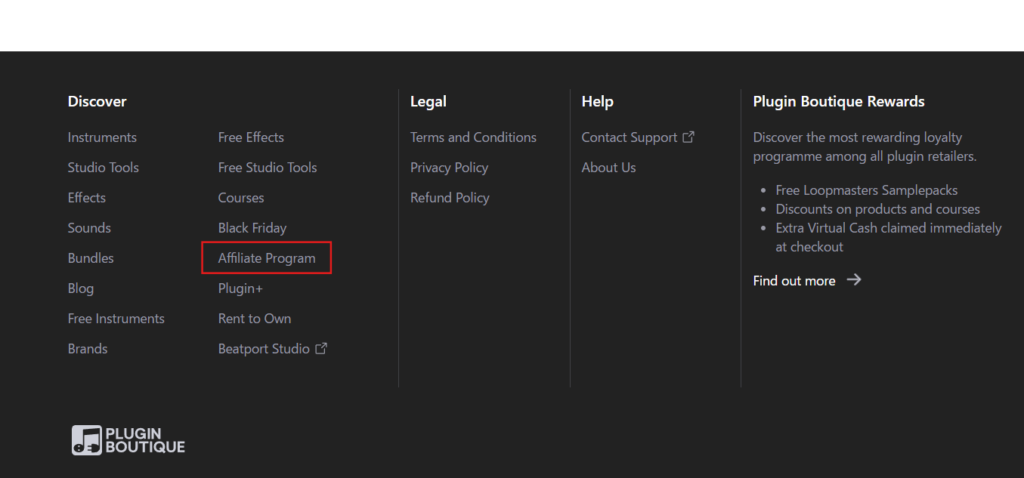Click the Black Friday link
Viewport: 1024px width, 478px height.
tap(252, 228)
